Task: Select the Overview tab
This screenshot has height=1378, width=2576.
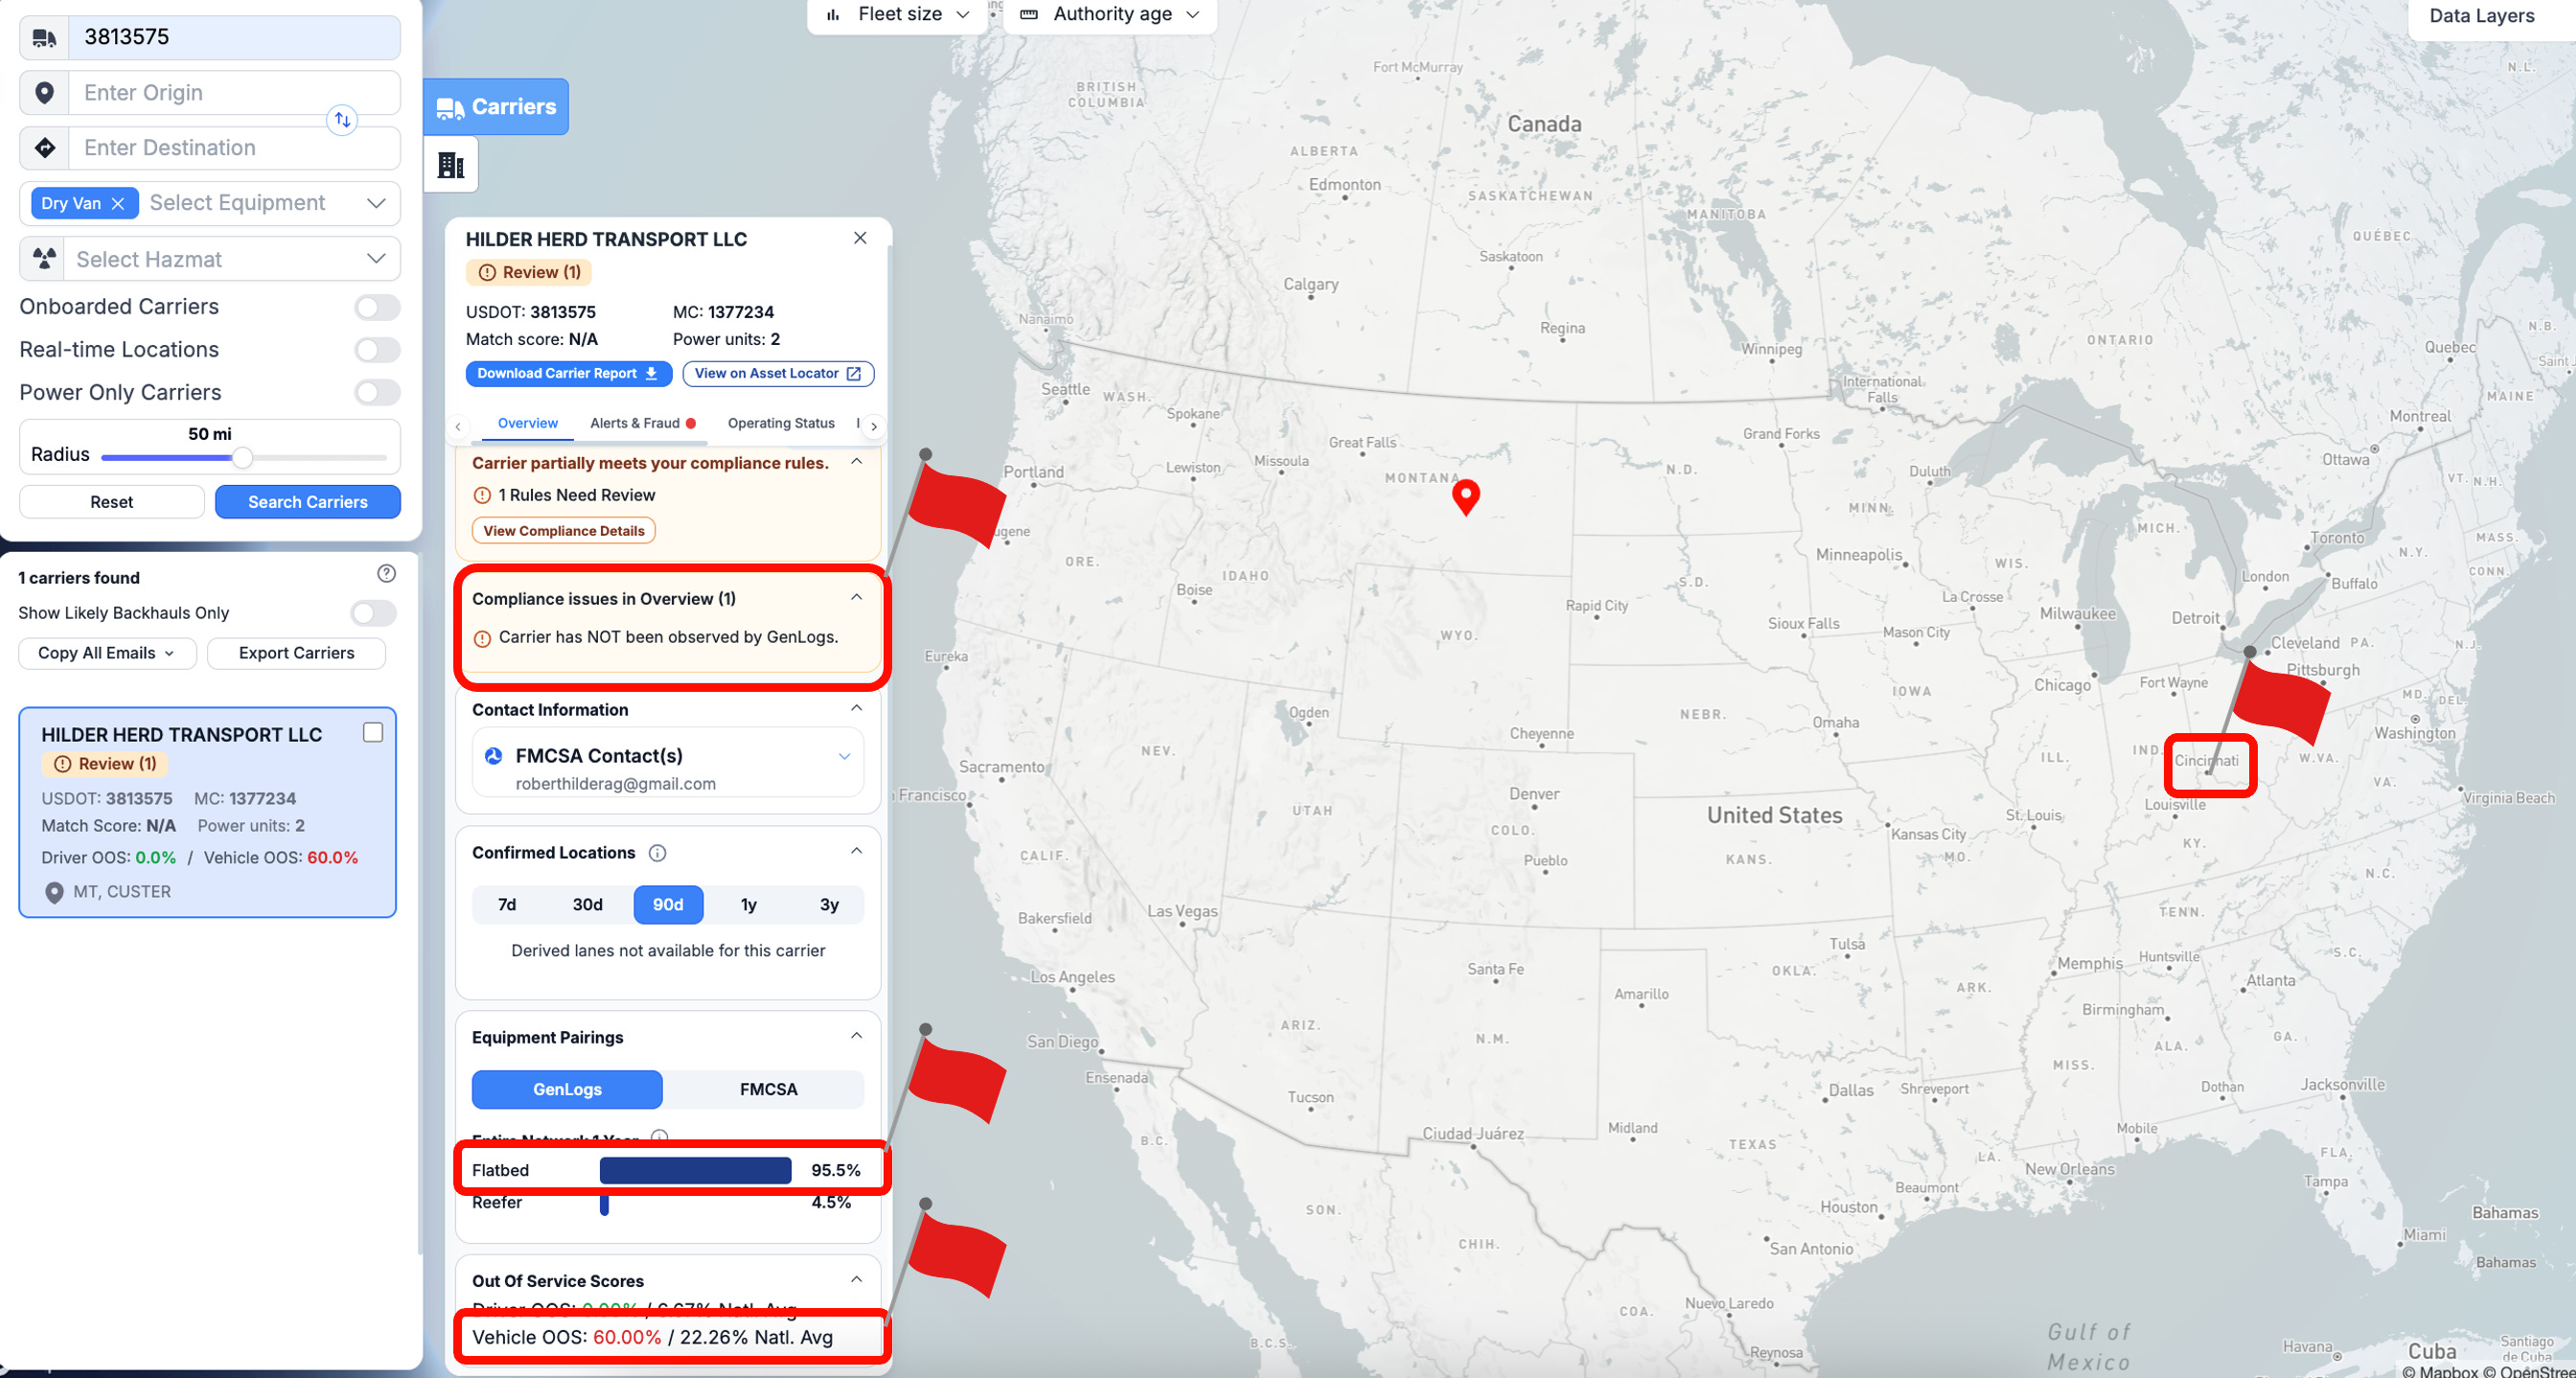Action: click(527, 424)
